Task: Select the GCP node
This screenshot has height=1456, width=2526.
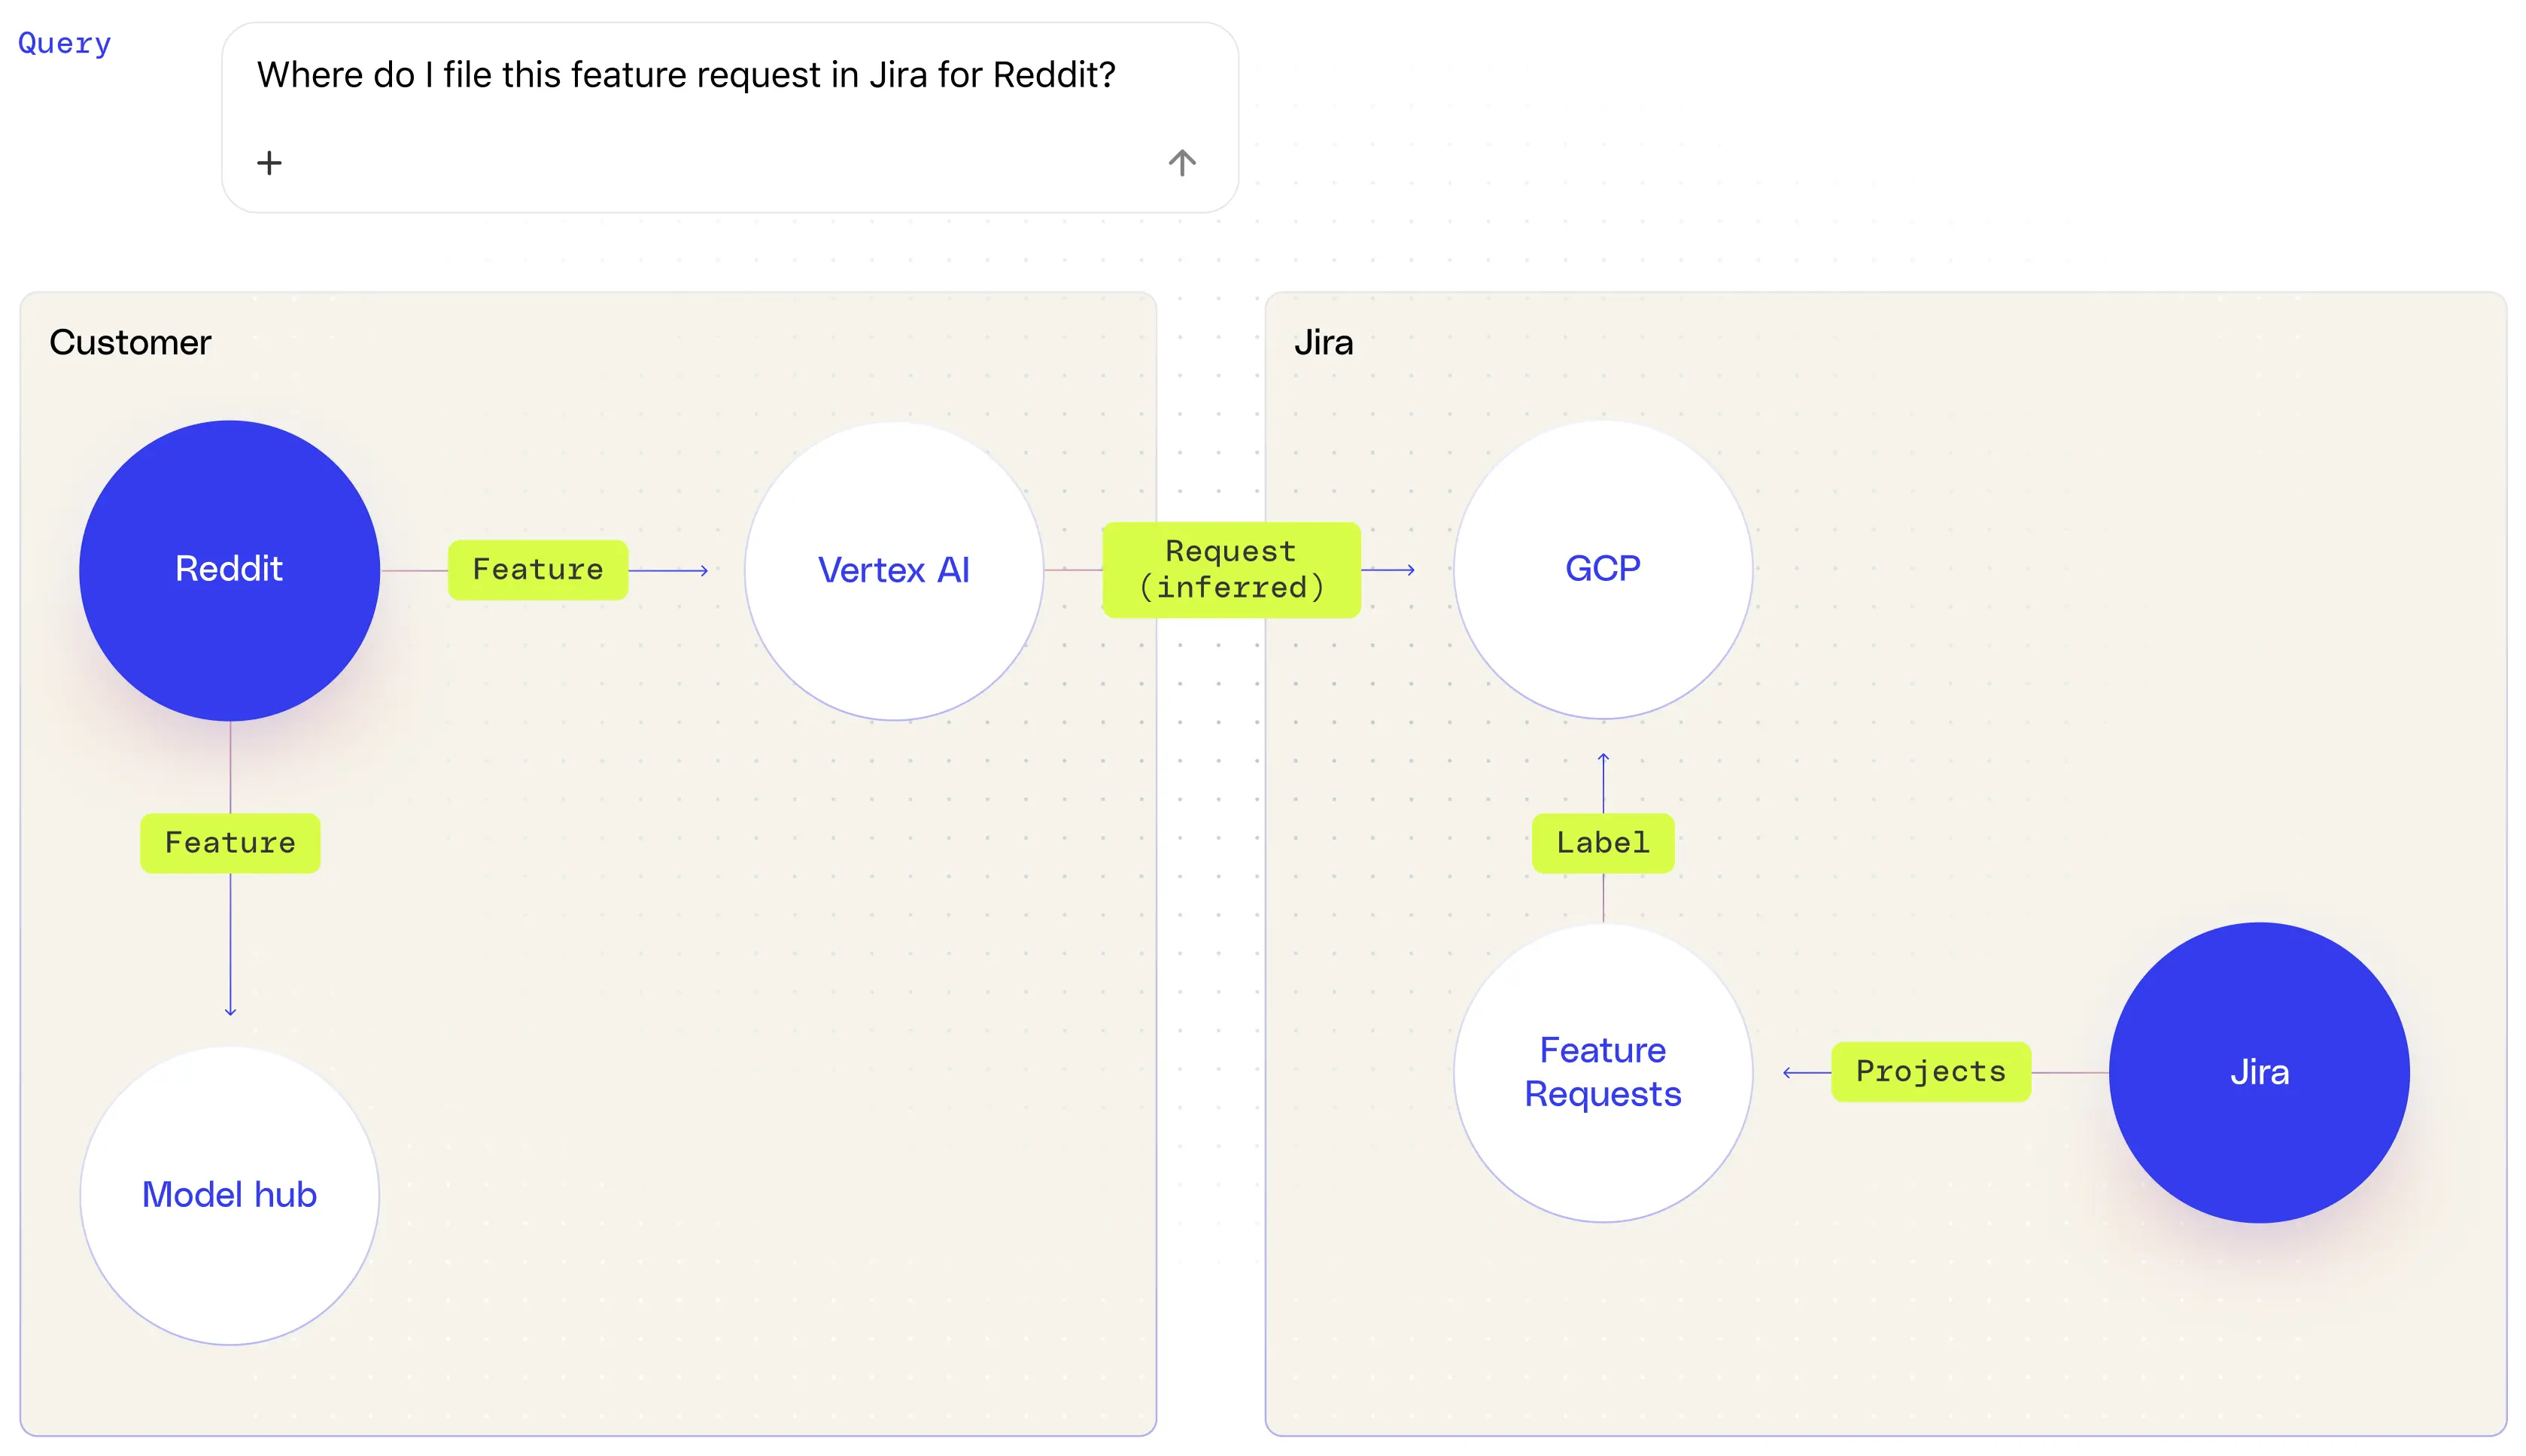Action: (1603, 569)
